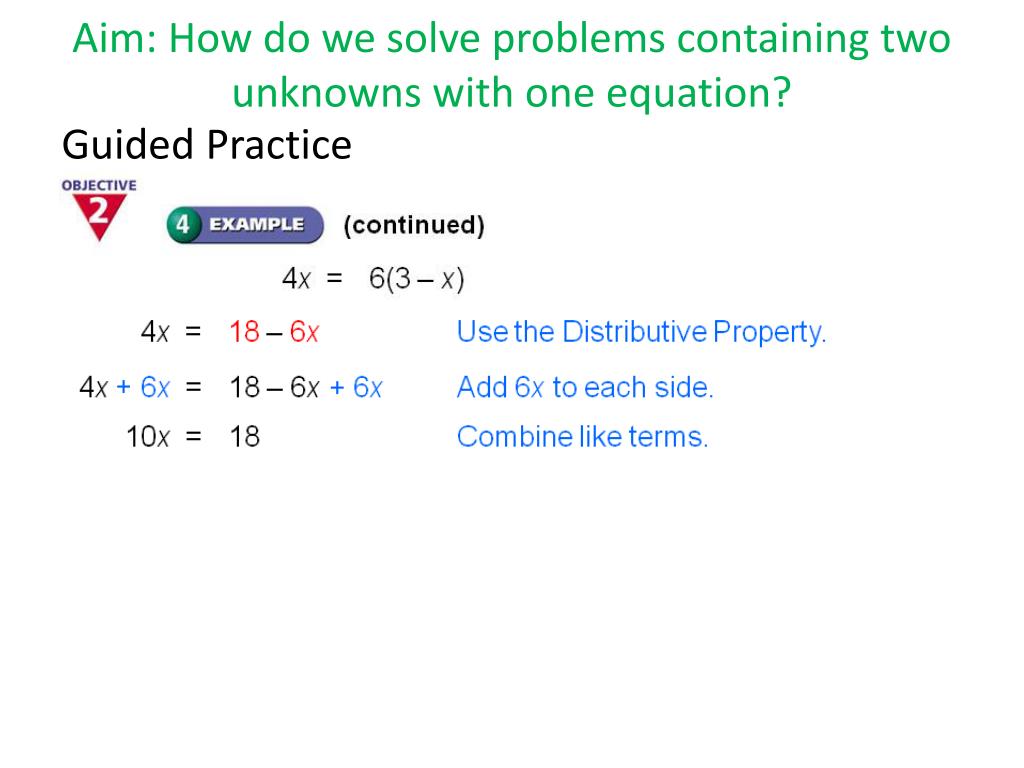Click 'Add 6x to each side.' hint
Viewport: 1024px width, 768px height.
[x=585, y=387]
